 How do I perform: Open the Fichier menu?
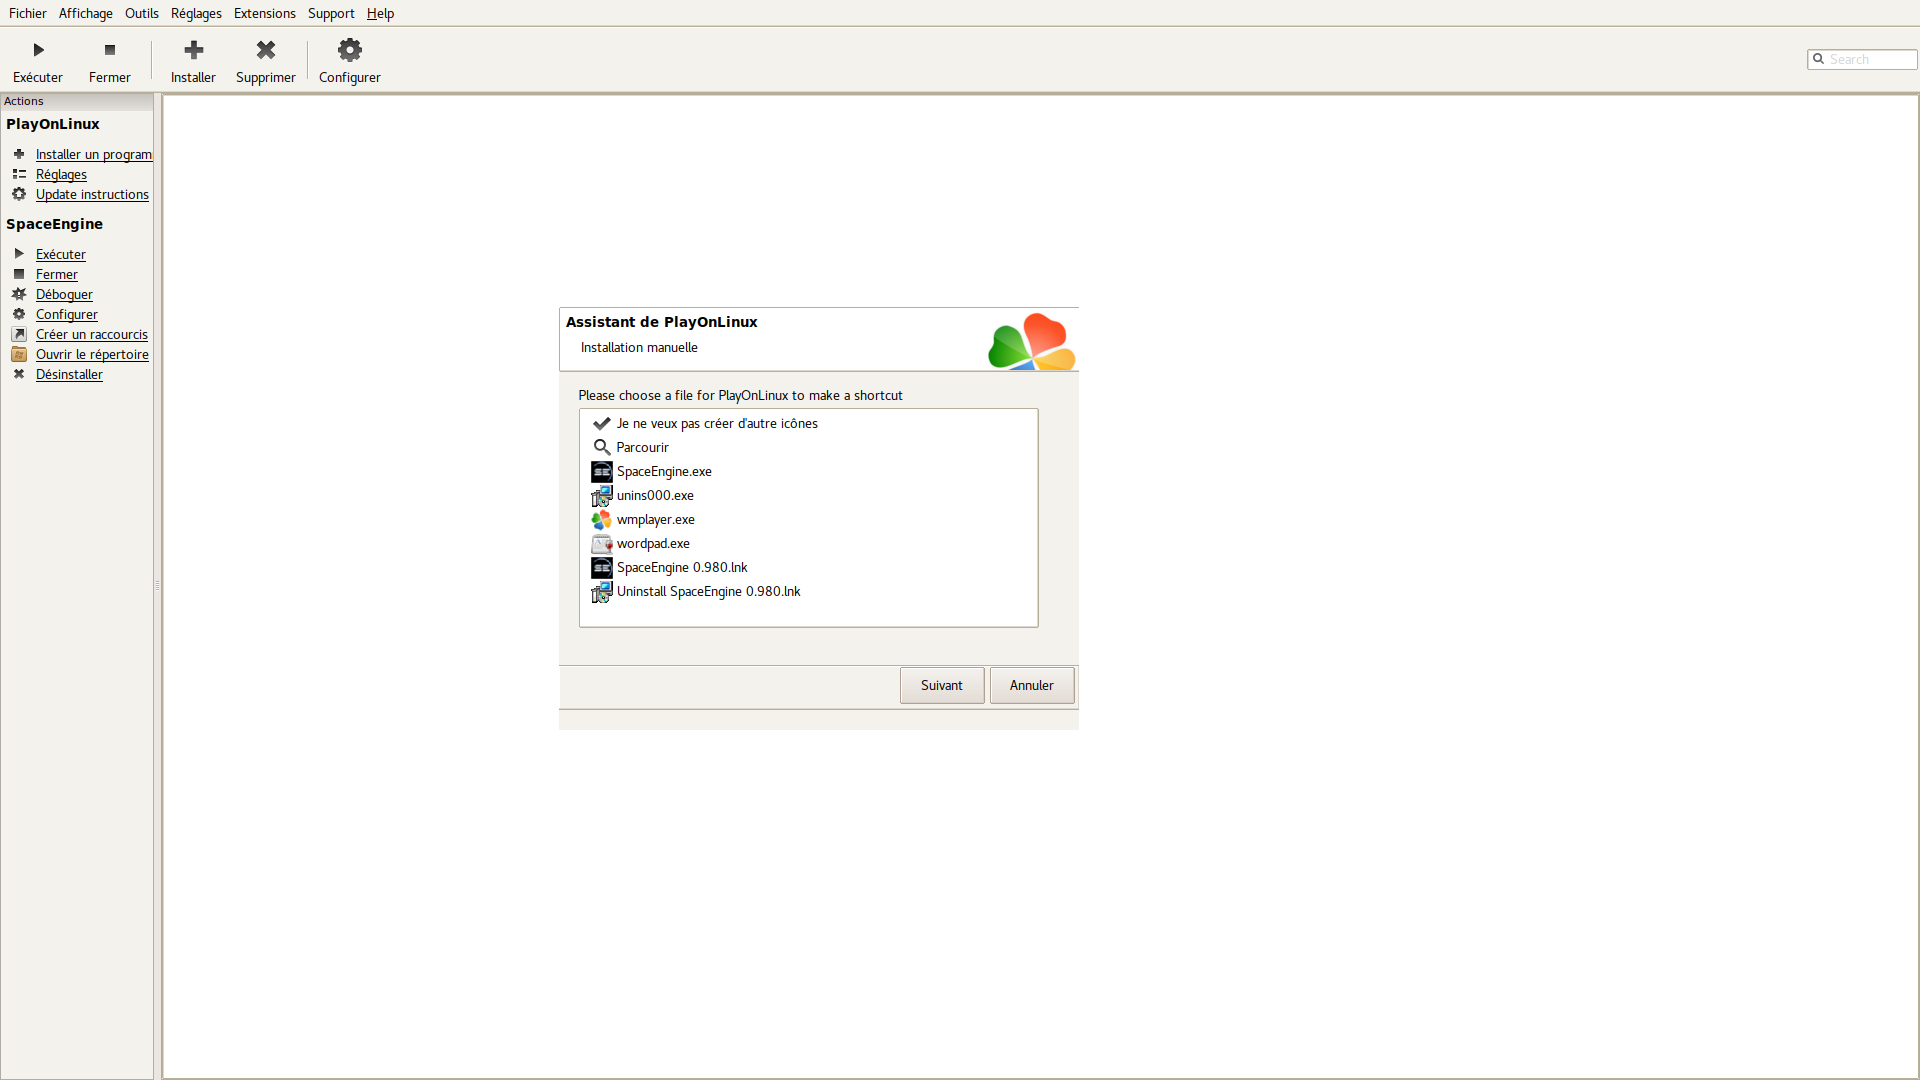pos(26,13)
